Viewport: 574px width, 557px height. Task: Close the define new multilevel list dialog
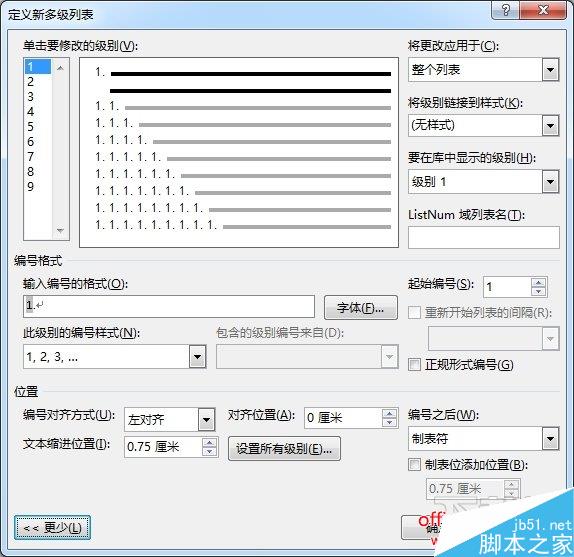pyautogui.click(x=543, y=10)
